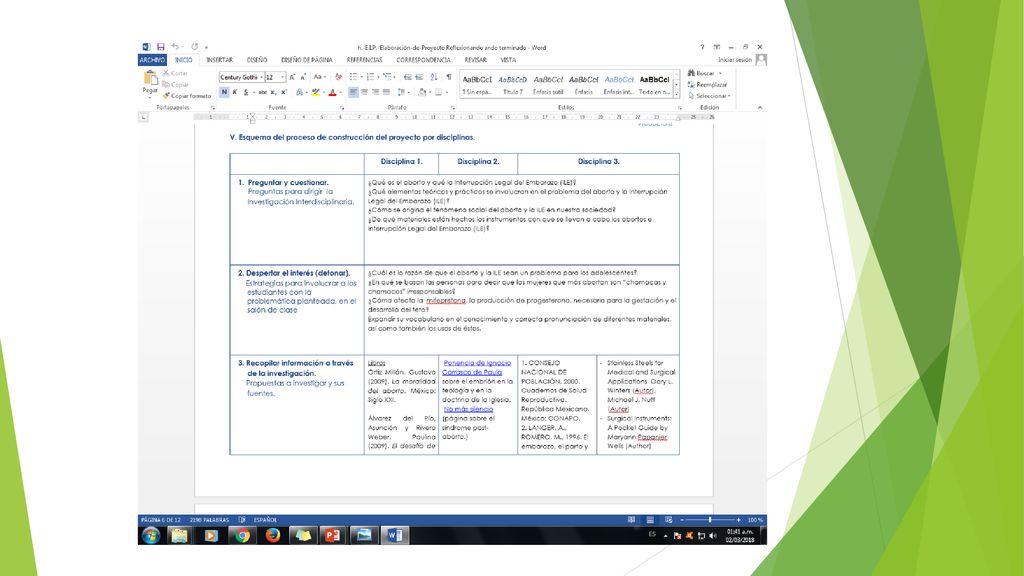Image resolution: width=1024 pixels, height=576 pixels.
Task: Click Iniciar sesión to sign in
Action: click(x=735, y=60)
